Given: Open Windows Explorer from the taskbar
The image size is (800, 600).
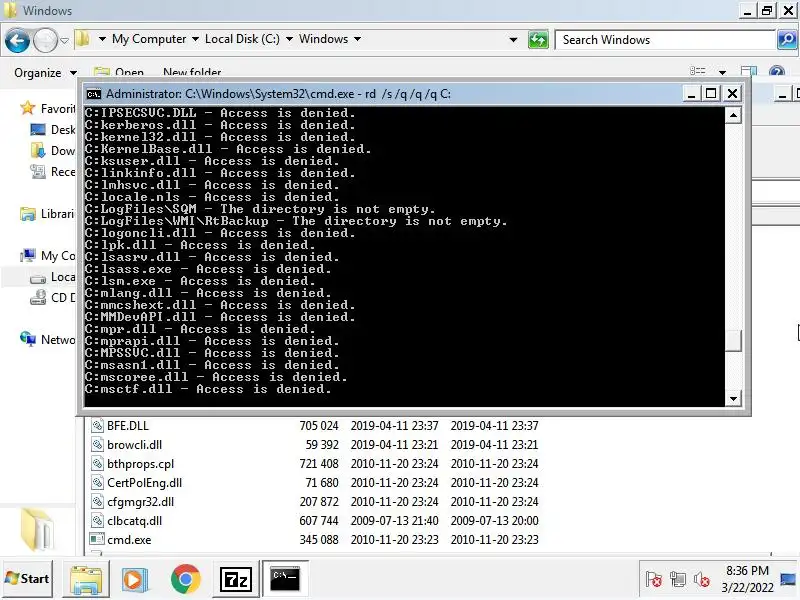Looking at the screenshot, I should pos(86,580).
